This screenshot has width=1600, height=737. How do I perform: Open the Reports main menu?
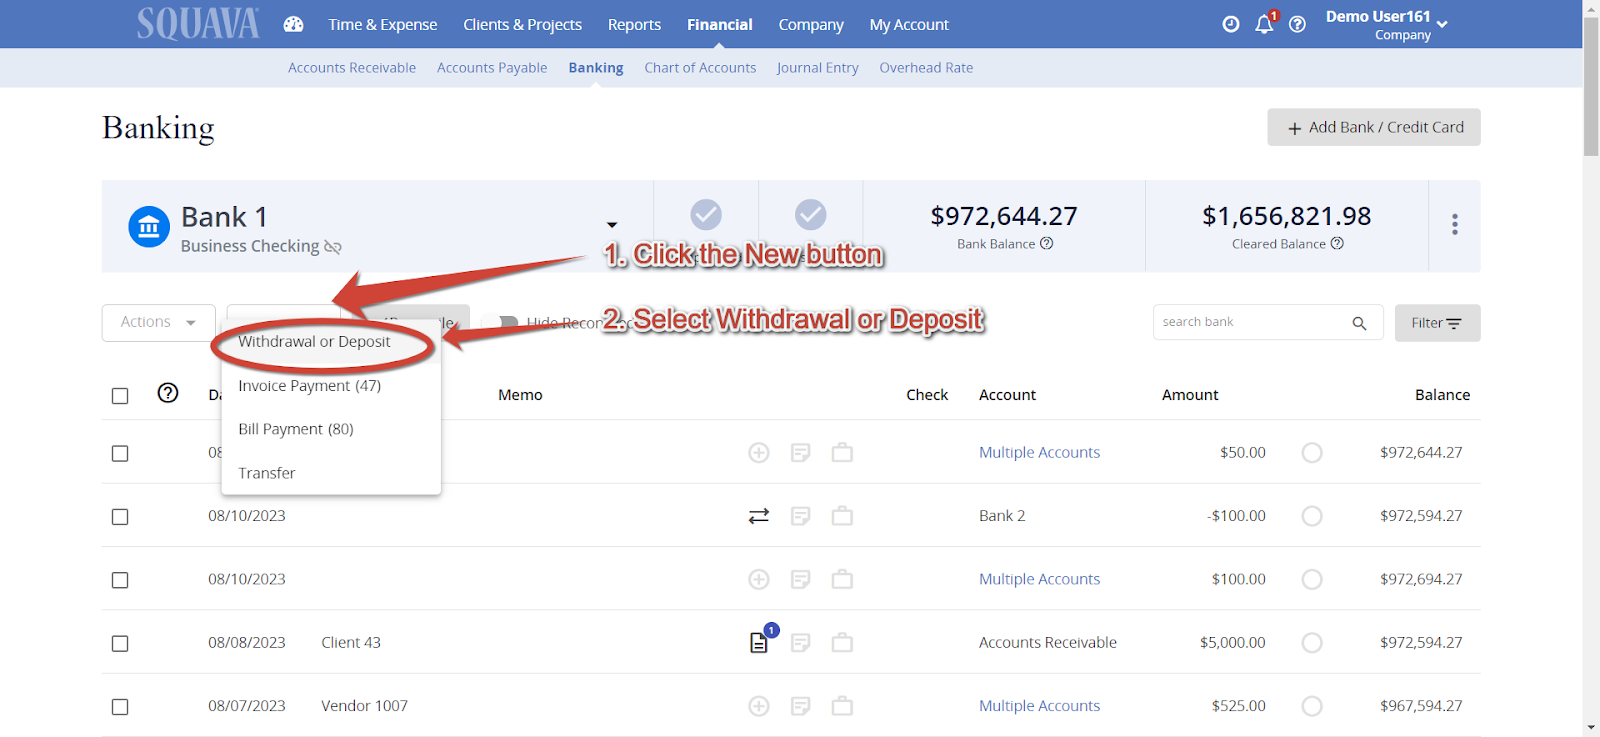coord(634,24)
